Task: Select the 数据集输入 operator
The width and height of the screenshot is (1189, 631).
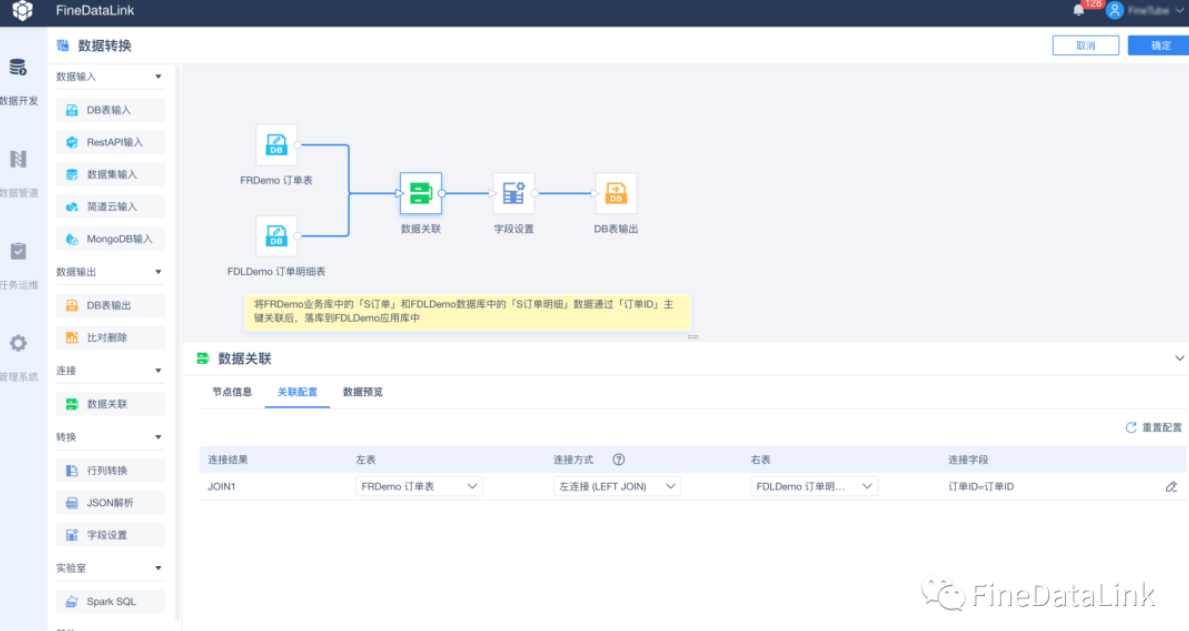Action: point(110,174)
